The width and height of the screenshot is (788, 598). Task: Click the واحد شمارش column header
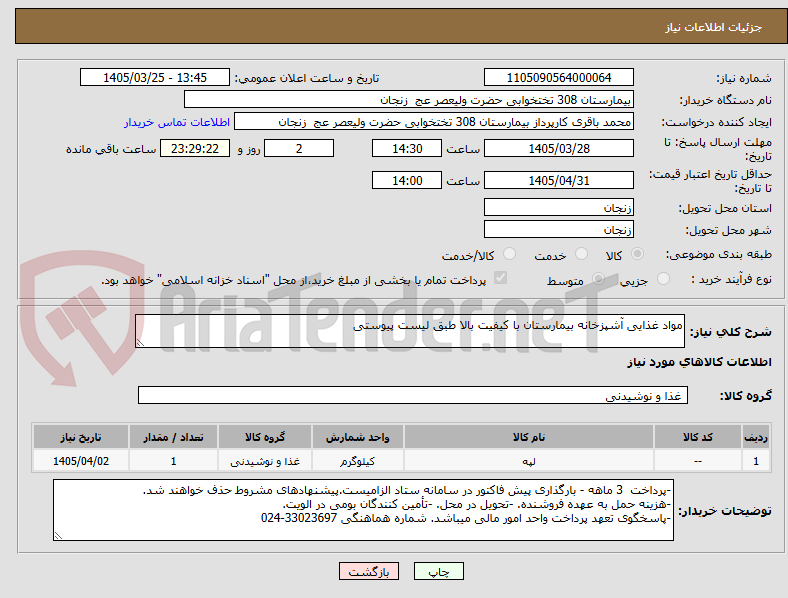point(357,437)
